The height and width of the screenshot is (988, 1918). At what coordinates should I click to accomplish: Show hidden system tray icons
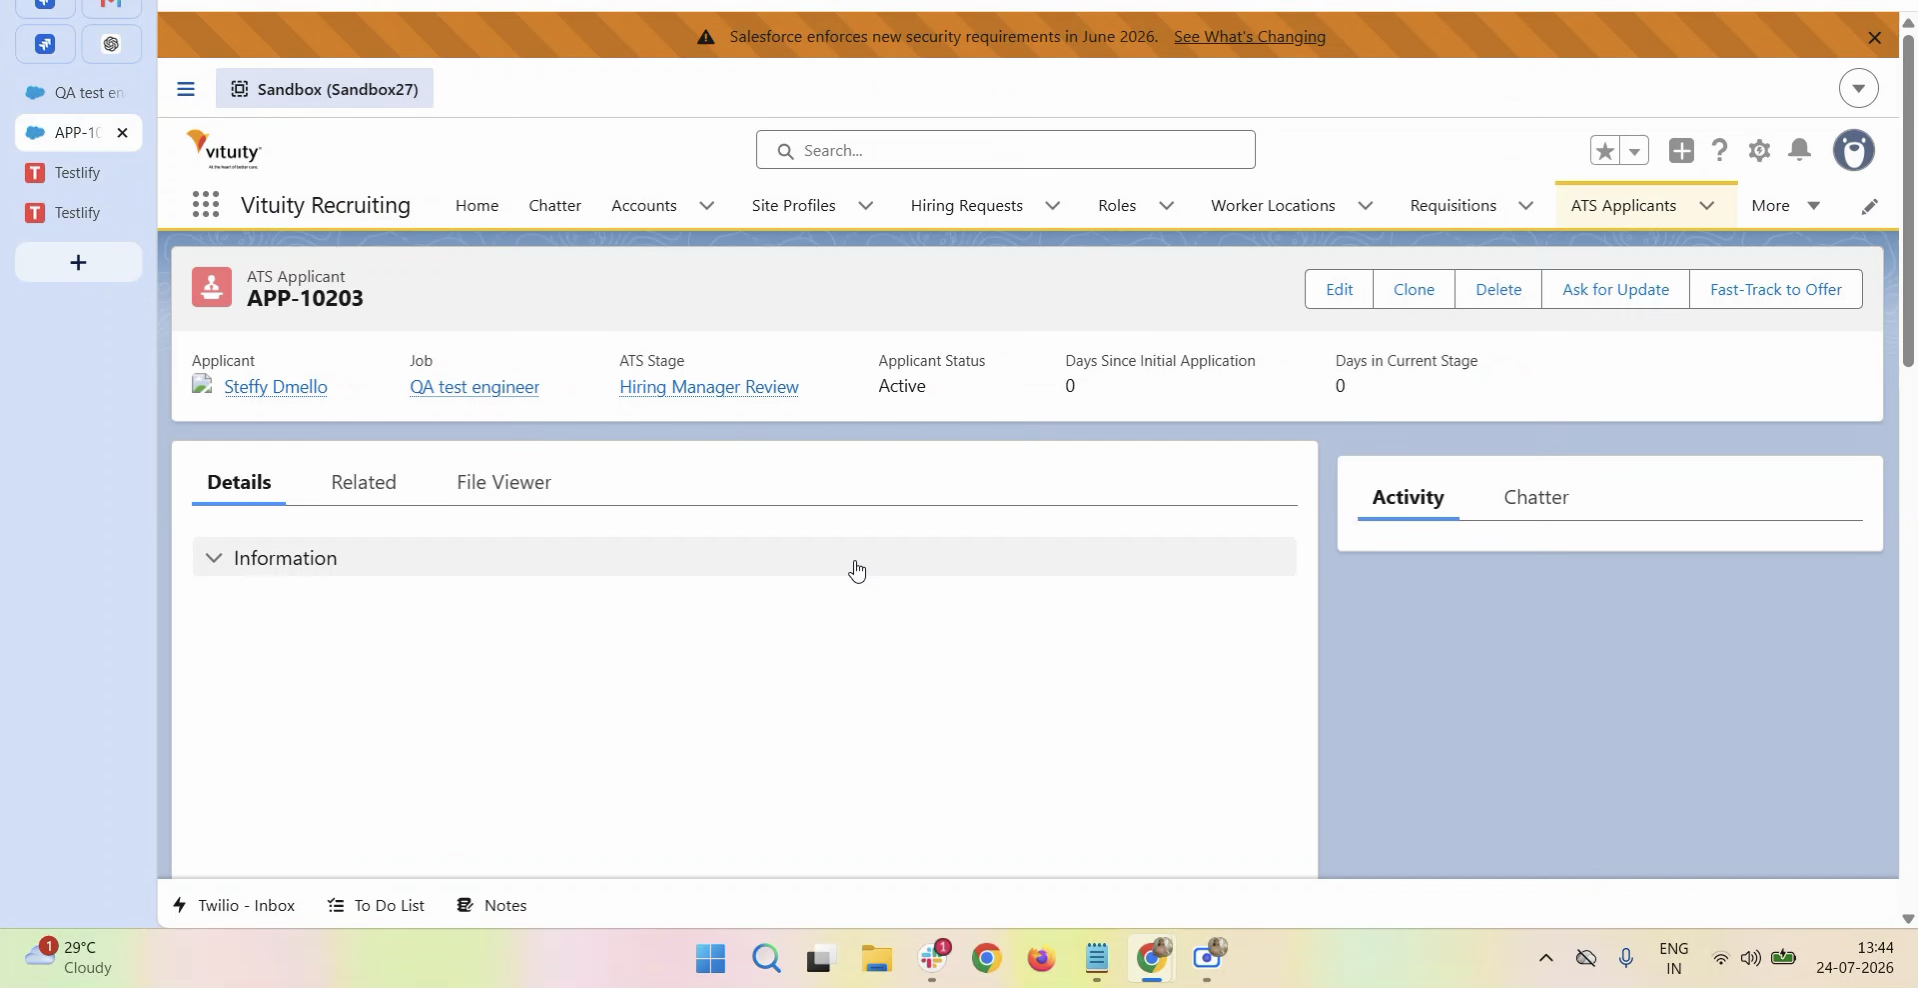(1545, 958)
